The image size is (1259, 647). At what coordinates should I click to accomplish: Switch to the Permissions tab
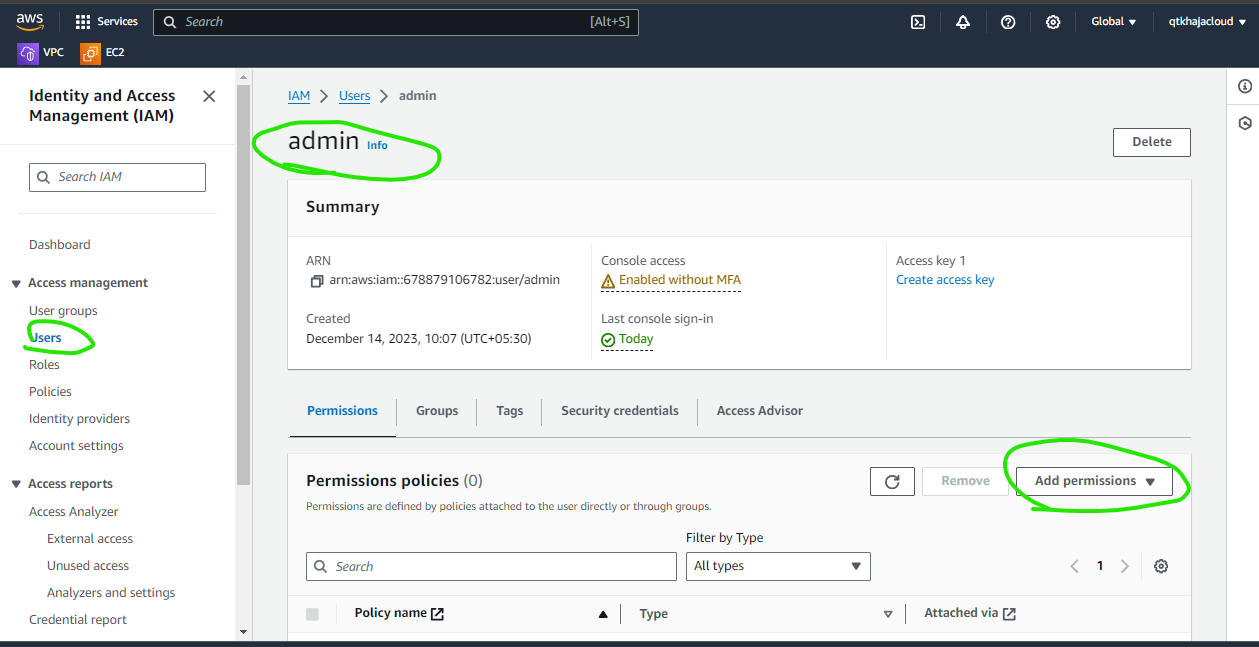click(x=342, y=411)
